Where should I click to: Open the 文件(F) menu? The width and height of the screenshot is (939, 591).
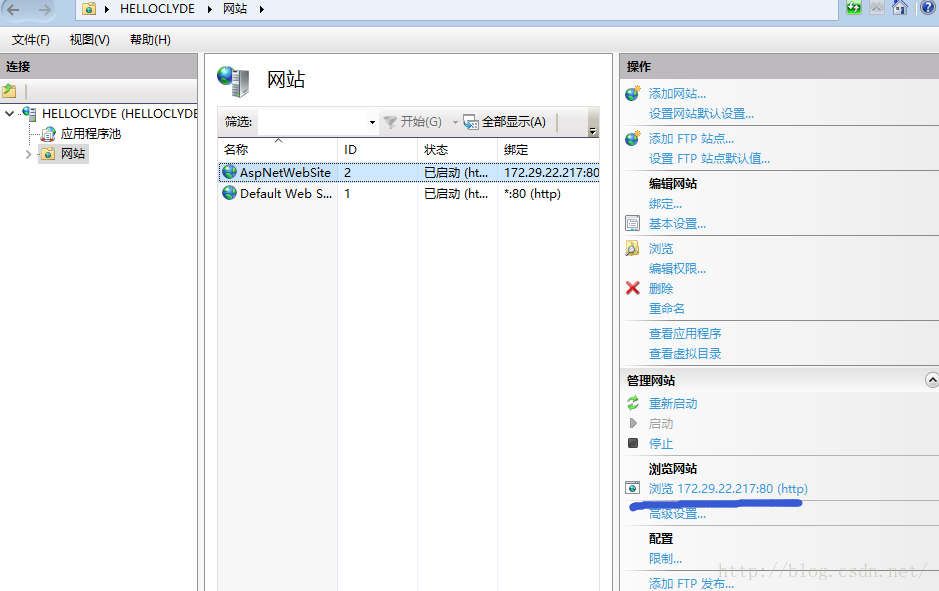31,40
